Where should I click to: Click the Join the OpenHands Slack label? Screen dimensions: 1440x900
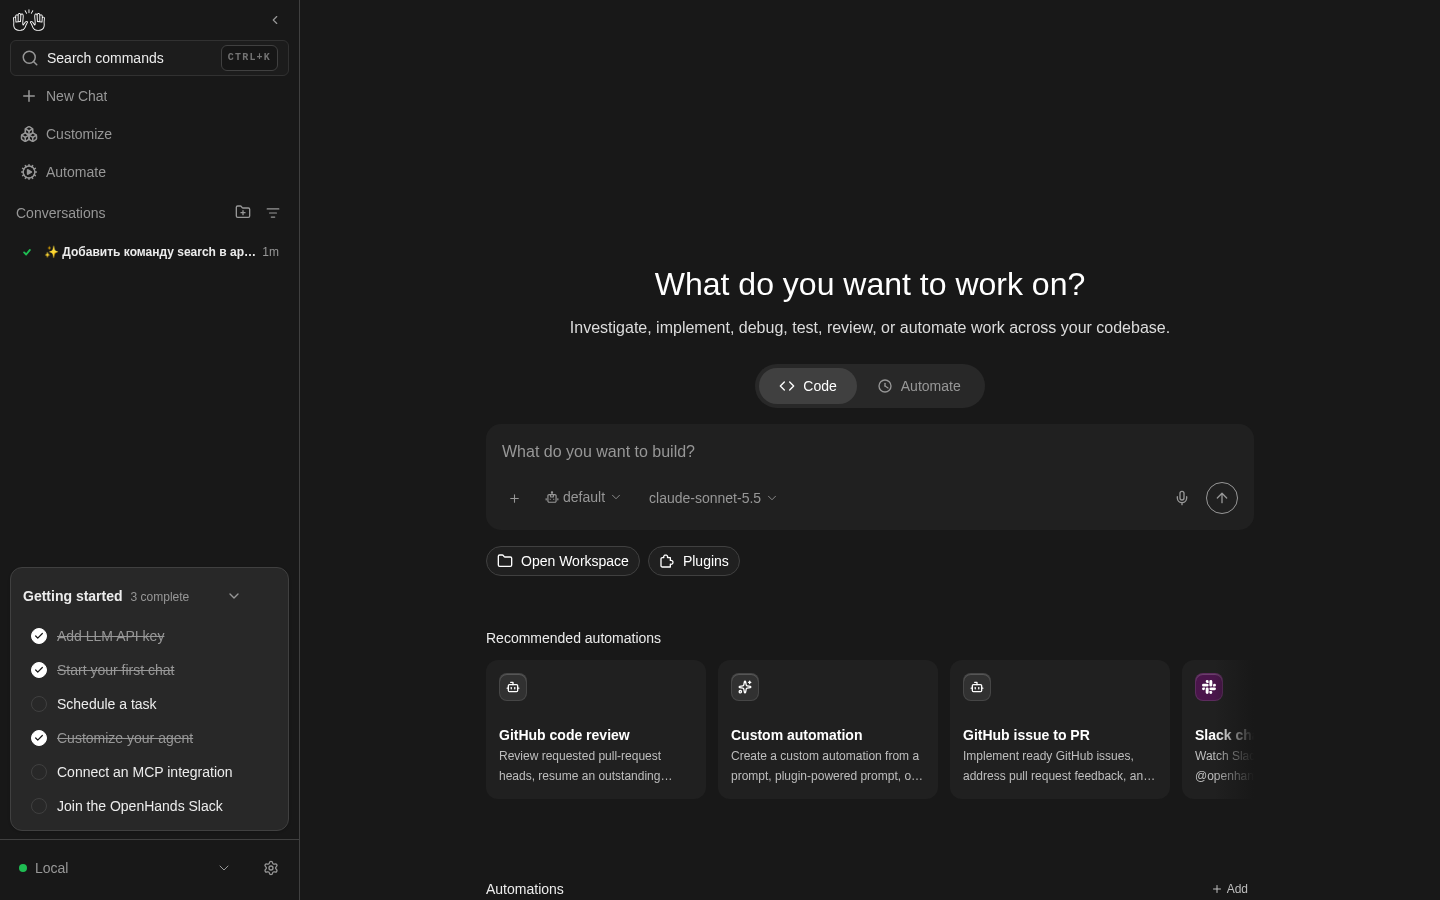coord(140,806)
